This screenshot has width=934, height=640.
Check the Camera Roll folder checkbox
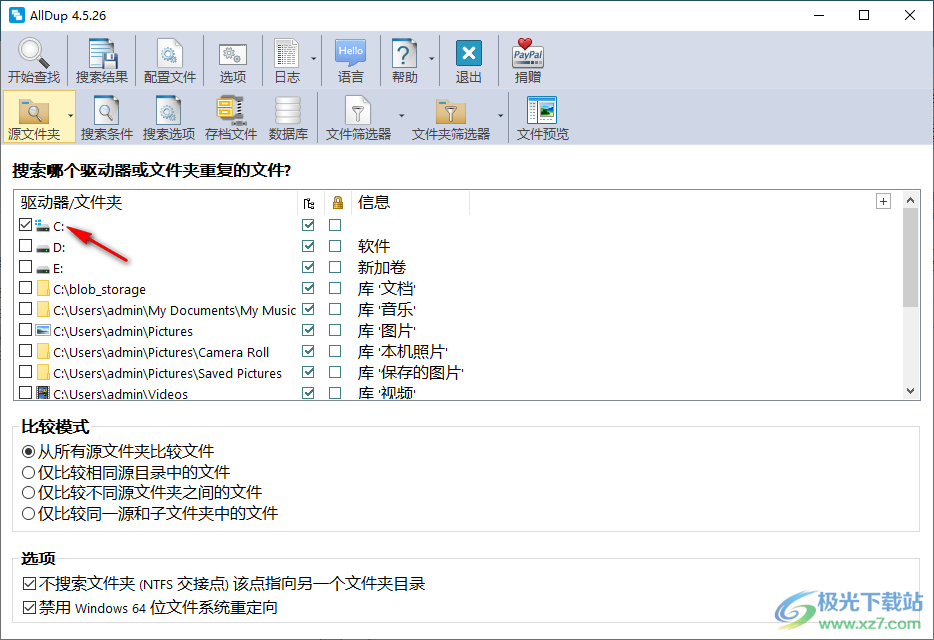click(x=25, y=350)
